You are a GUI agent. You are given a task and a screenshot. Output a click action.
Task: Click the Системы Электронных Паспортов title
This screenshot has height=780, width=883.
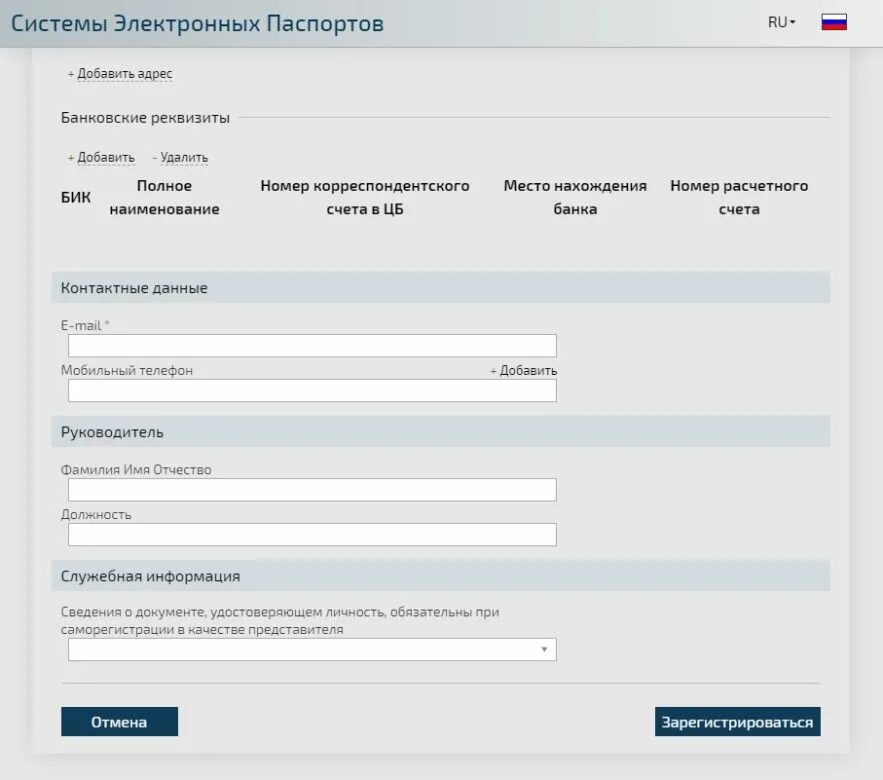pyautogui.click(x=197, y=23)
